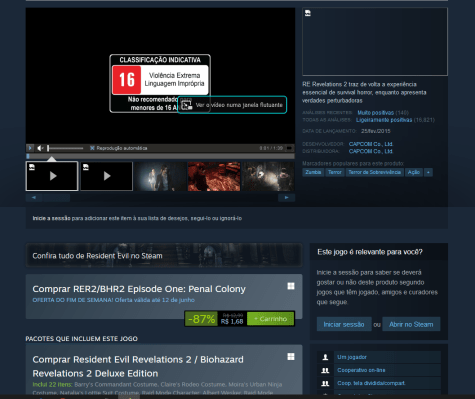Click the -87% discount badge
475x399 pixels.
pyautogui.click(x=201, y=319)
